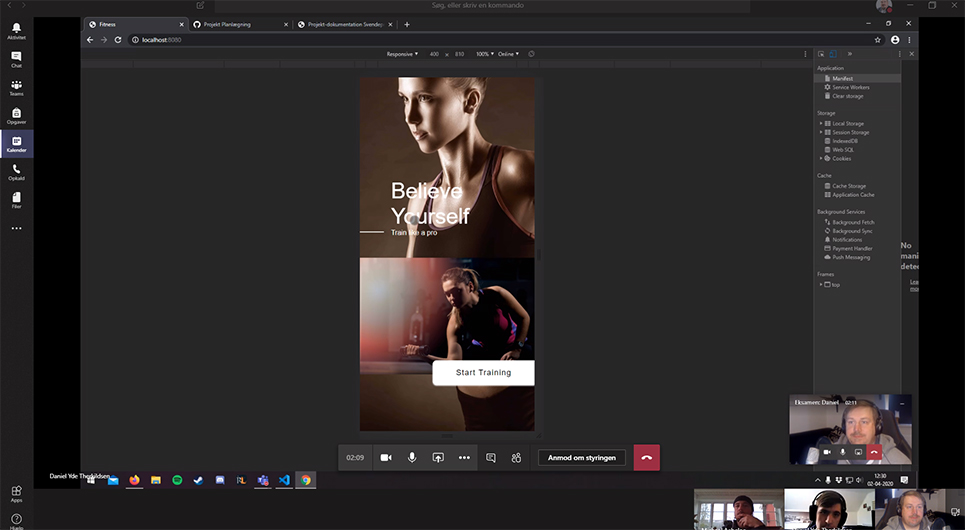Expand the Cookies tree item
965x530 pixels.
click(x=820, y=158)
